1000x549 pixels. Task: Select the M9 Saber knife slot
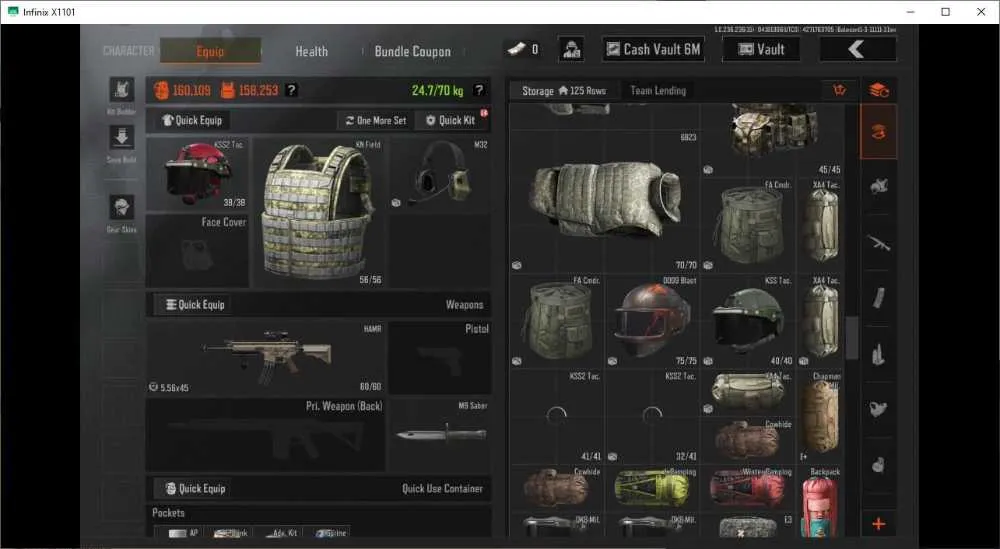pyautogui.click(x=440, y=435)
